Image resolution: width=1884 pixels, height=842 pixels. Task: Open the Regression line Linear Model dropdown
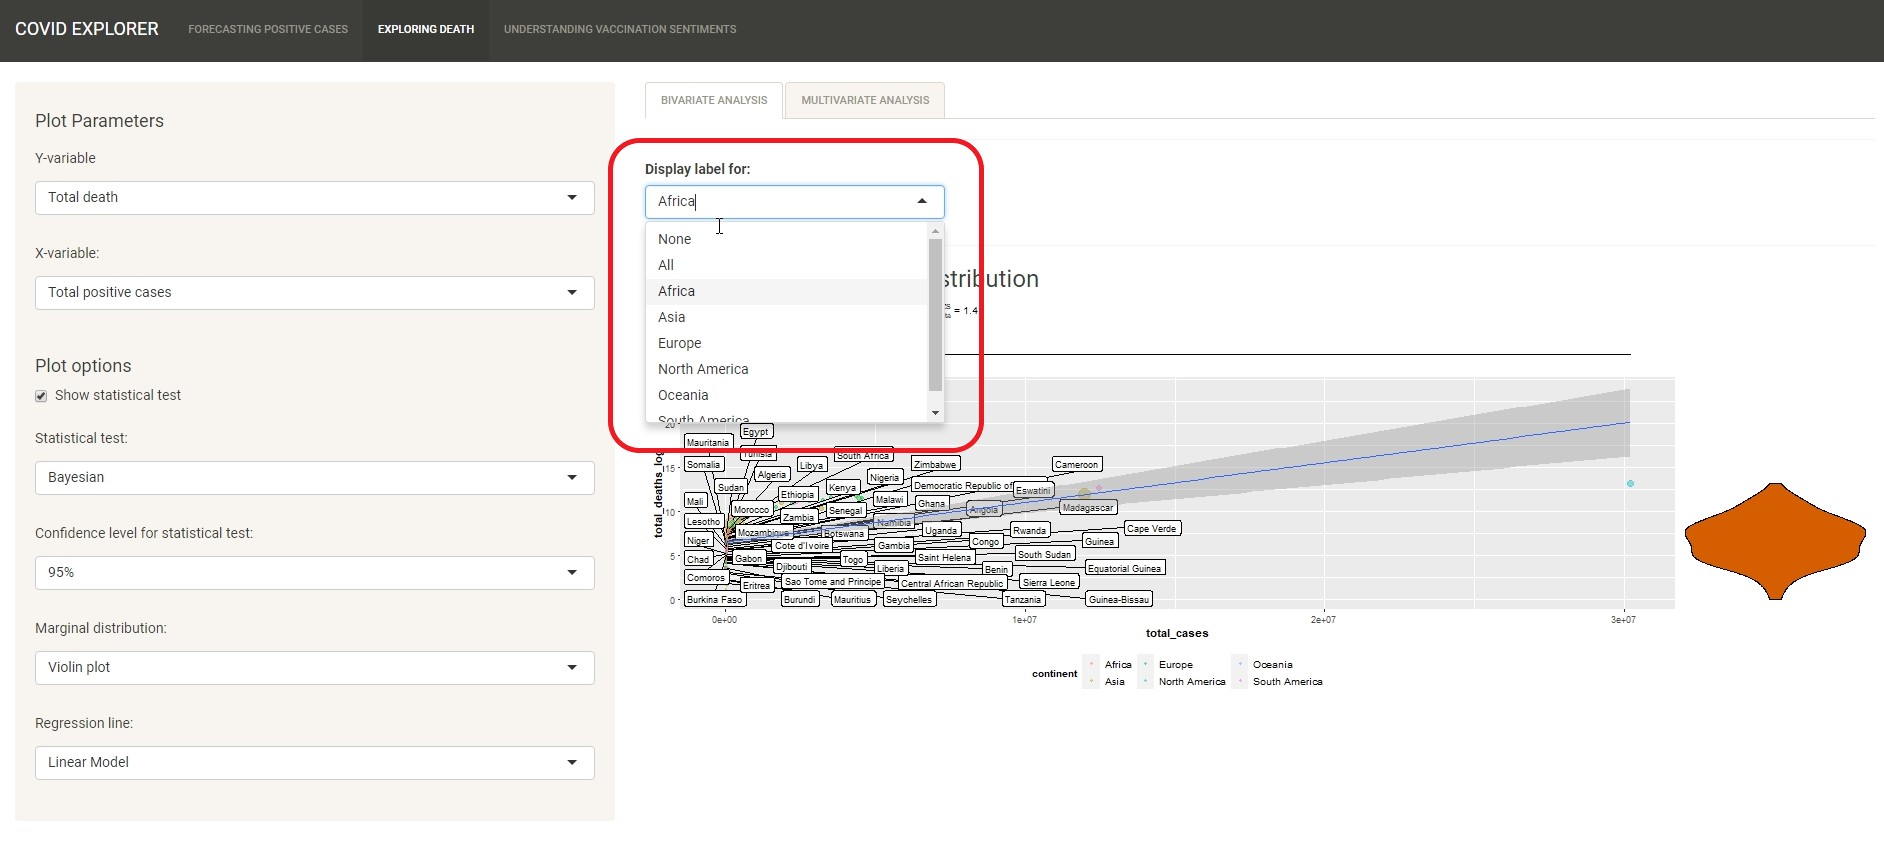(314, 763)
